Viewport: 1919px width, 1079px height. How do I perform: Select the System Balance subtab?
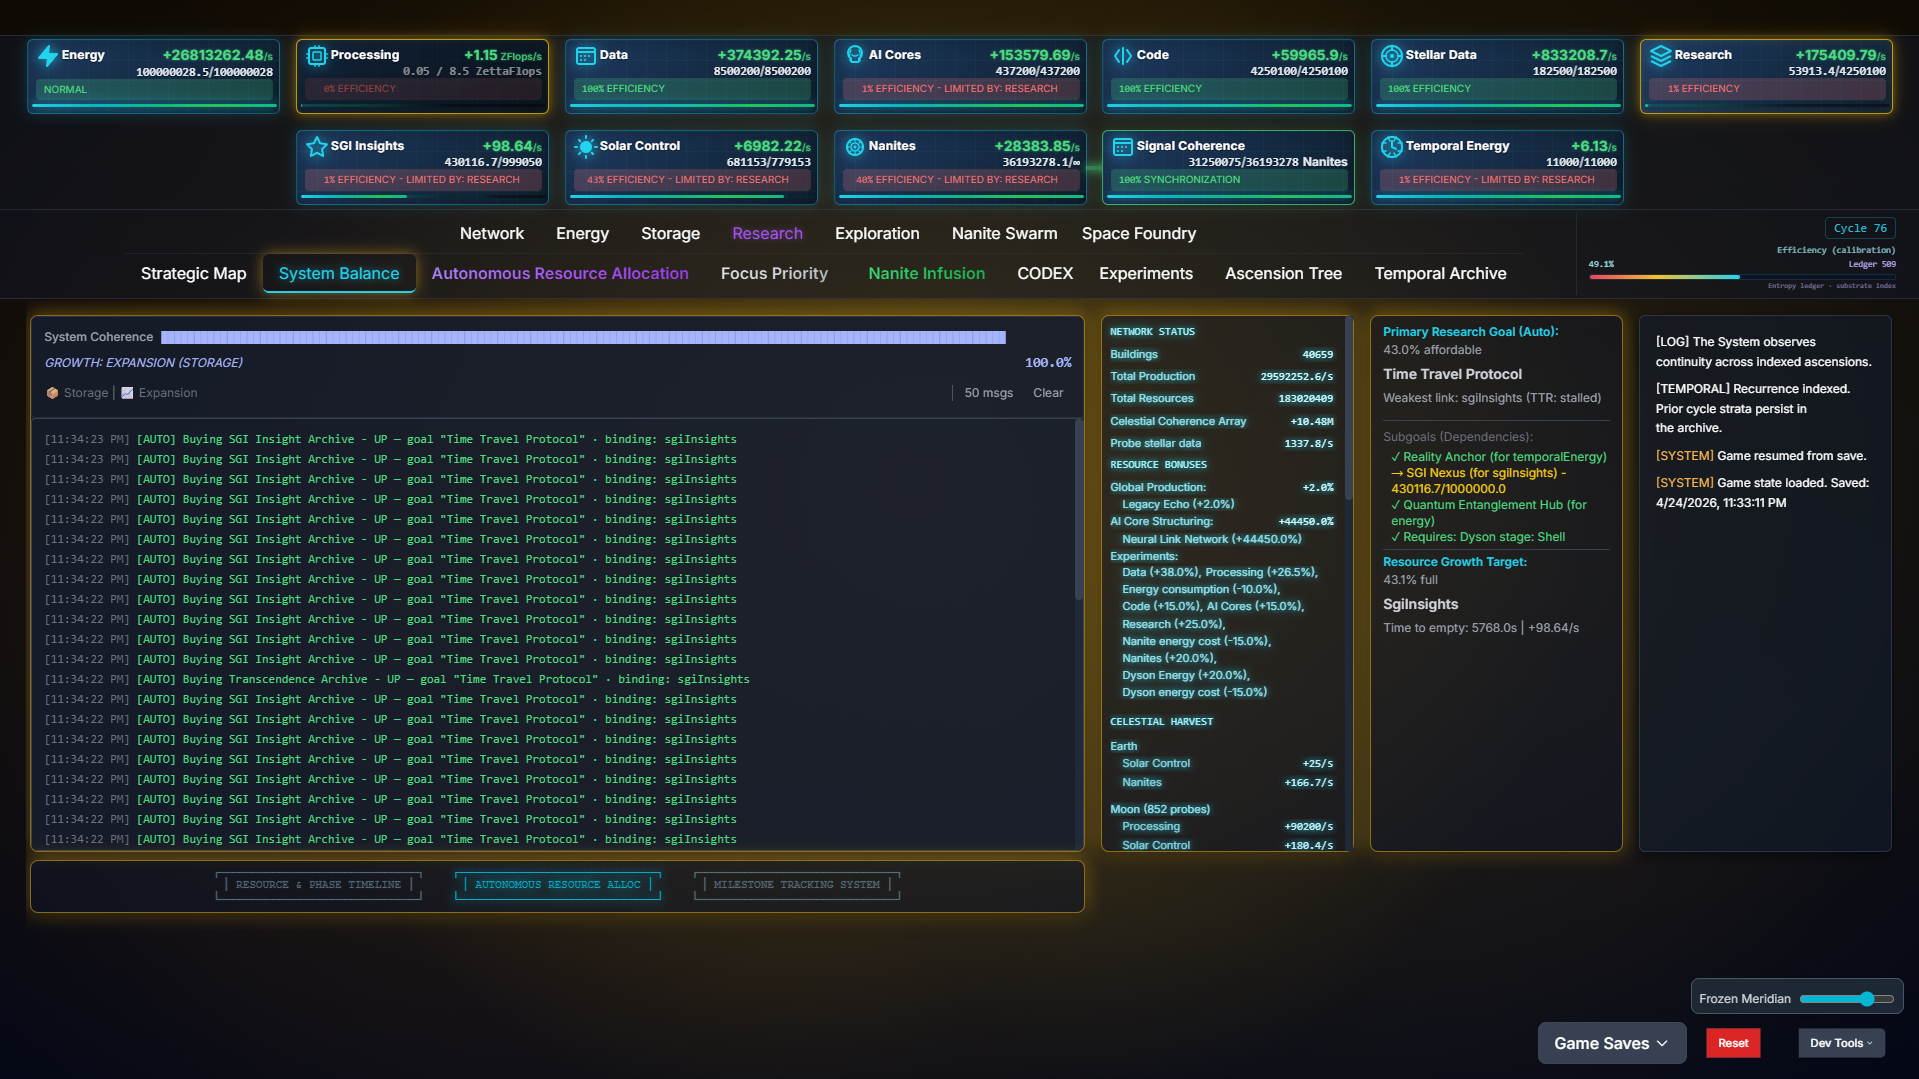point(339,273)
